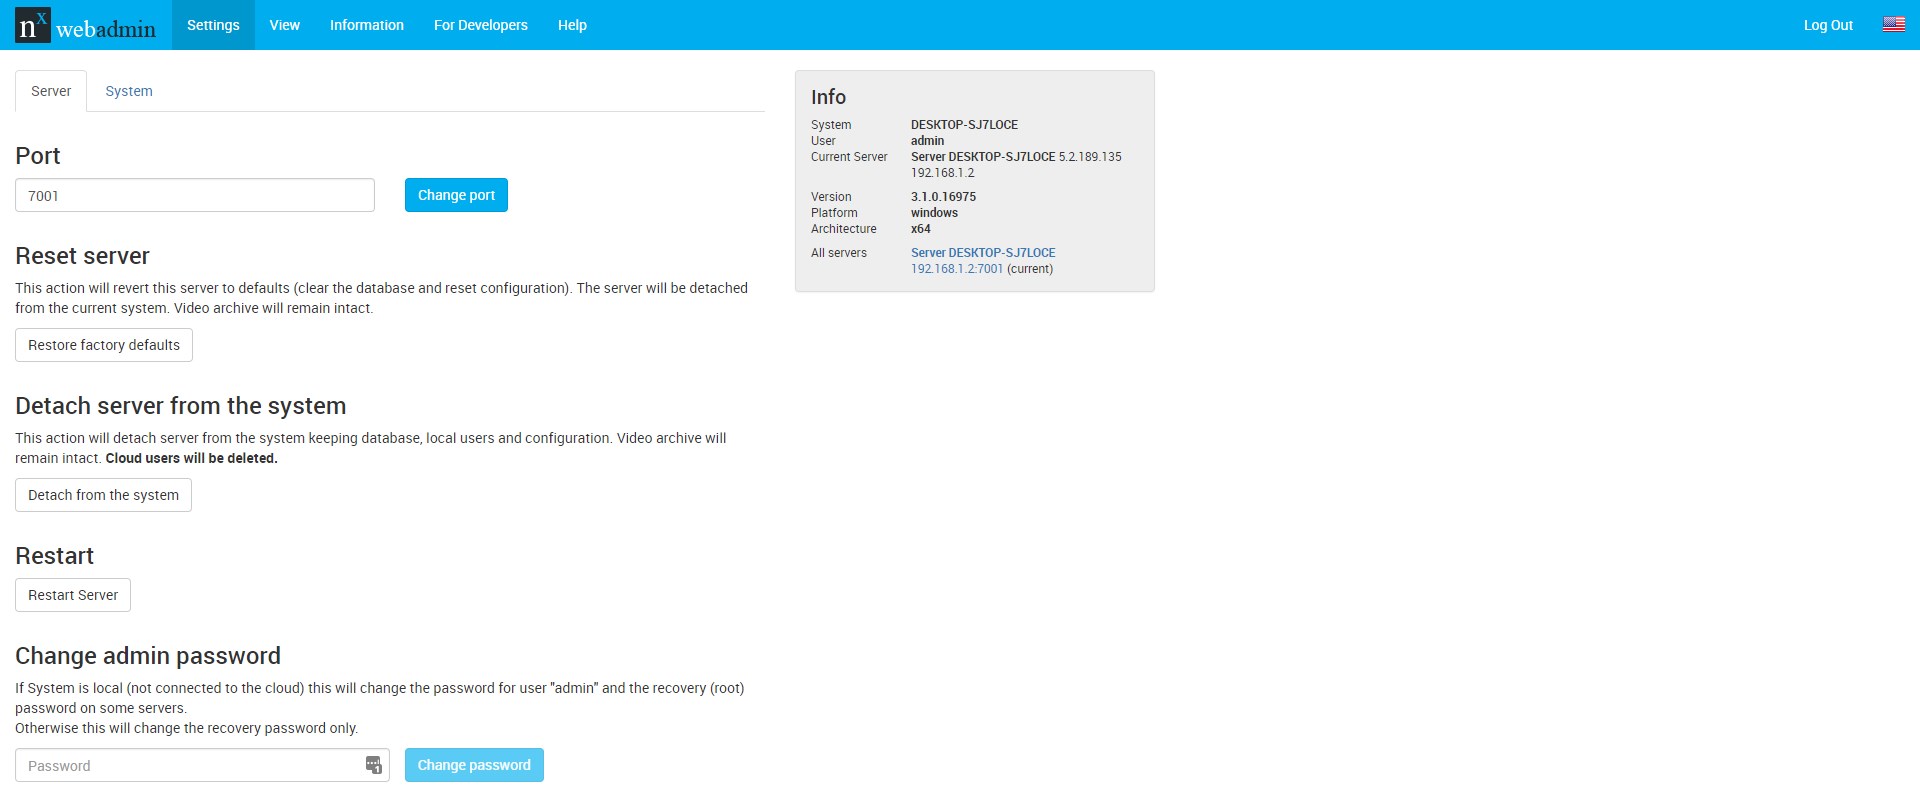The image size is (1920, 796).
Task: Click the version value 3.1.0.16975
Action: tap(943, 197)
